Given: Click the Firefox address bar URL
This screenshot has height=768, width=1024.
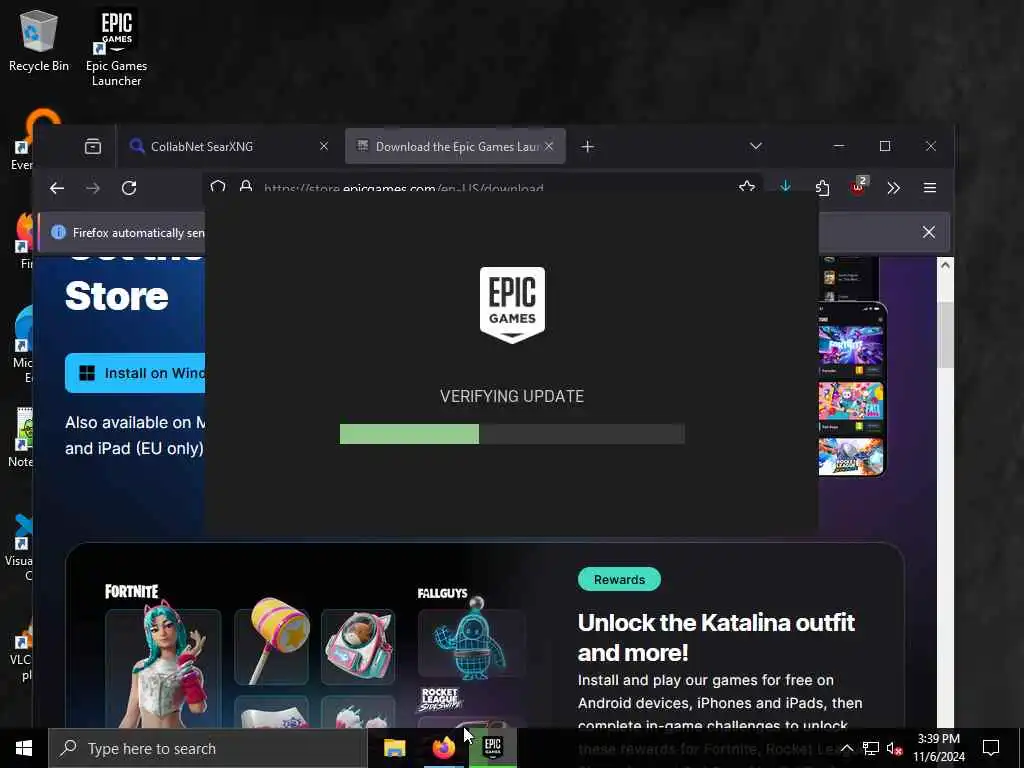Looking at the screenshot, I should point(404,189).
